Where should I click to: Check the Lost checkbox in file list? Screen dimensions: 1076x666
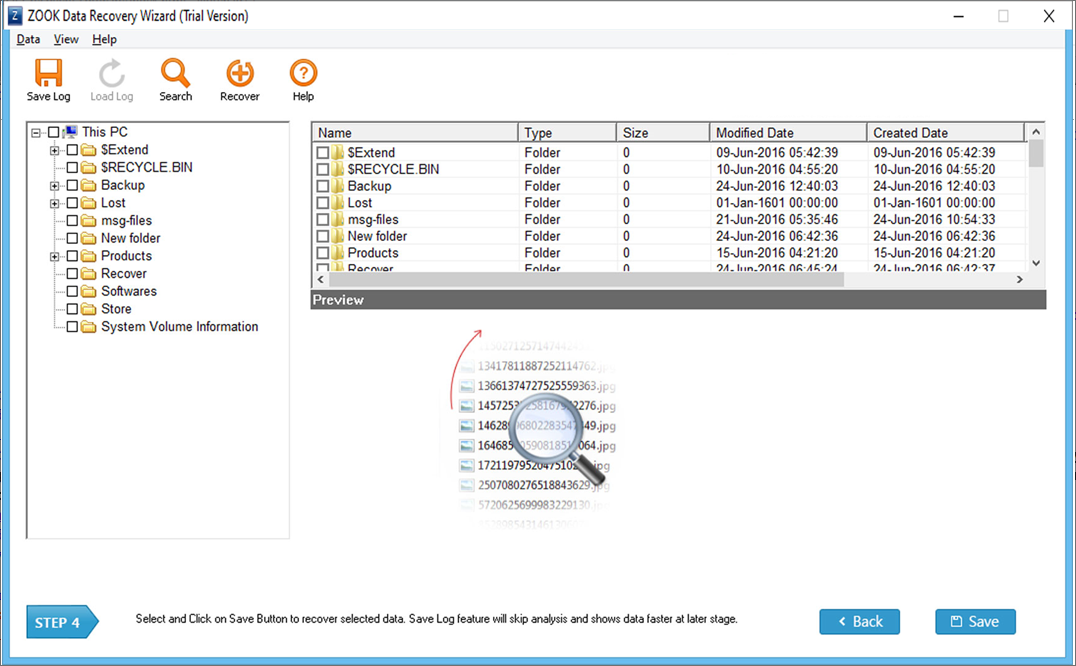pyautogui.click(x=323, y=202)
